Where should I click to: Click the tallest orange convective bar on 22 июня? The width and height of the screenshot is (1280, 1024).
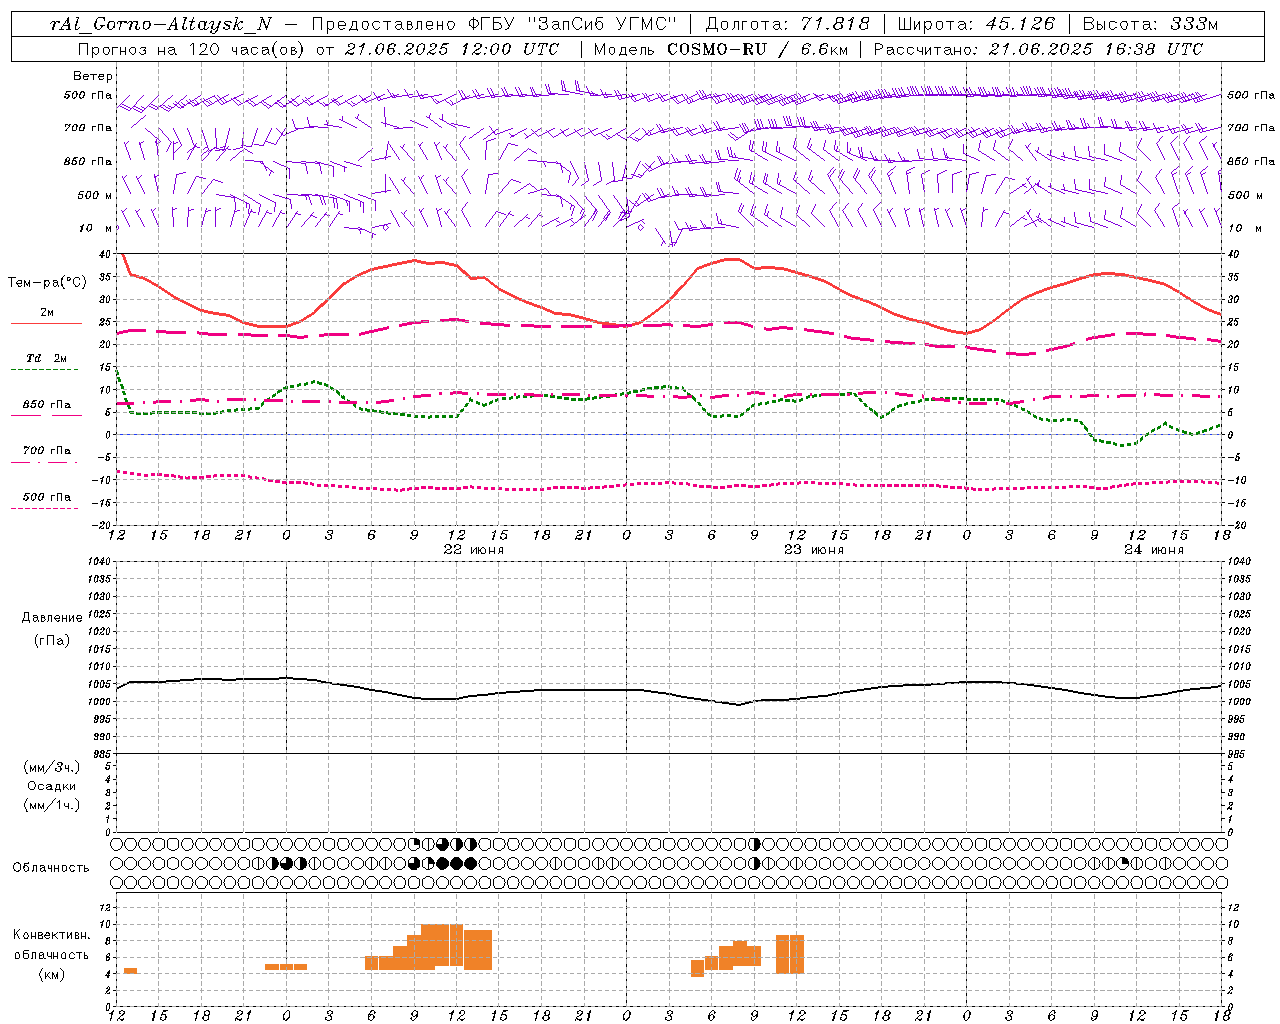pyautogui.click(x=442, y=947)
